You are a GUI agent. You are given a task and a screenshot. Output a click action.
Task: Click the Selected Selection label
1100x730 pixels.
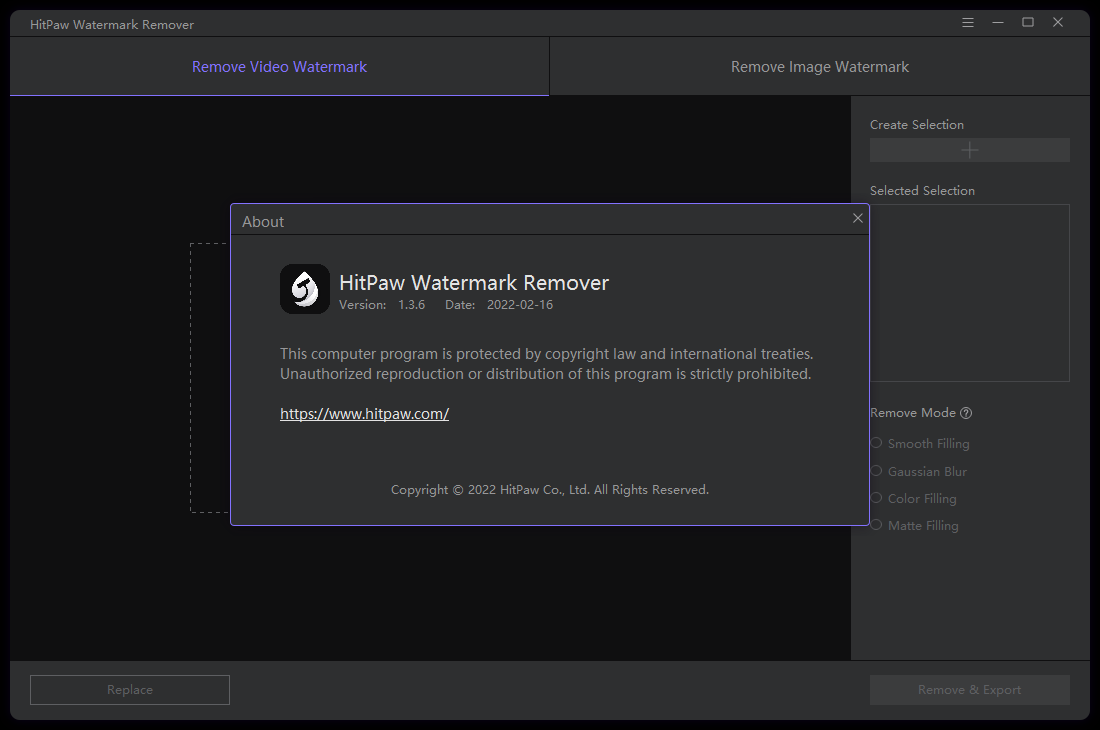[x=922, y=191]
